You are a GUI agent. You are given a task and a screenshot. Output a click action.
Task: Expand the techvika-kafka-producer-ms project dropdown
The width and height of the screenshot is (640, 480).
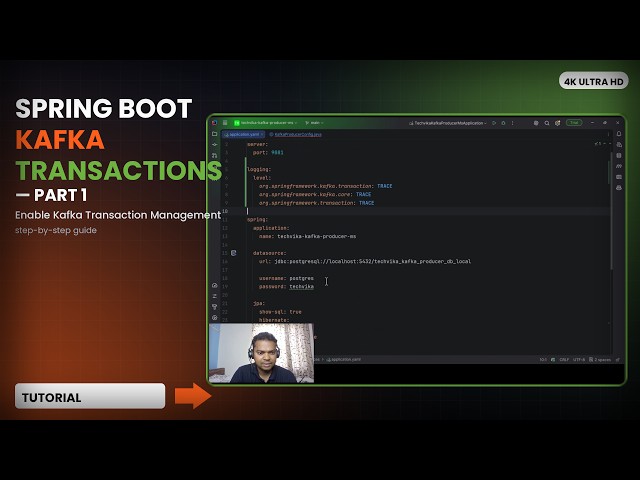(x=265, y=123)
